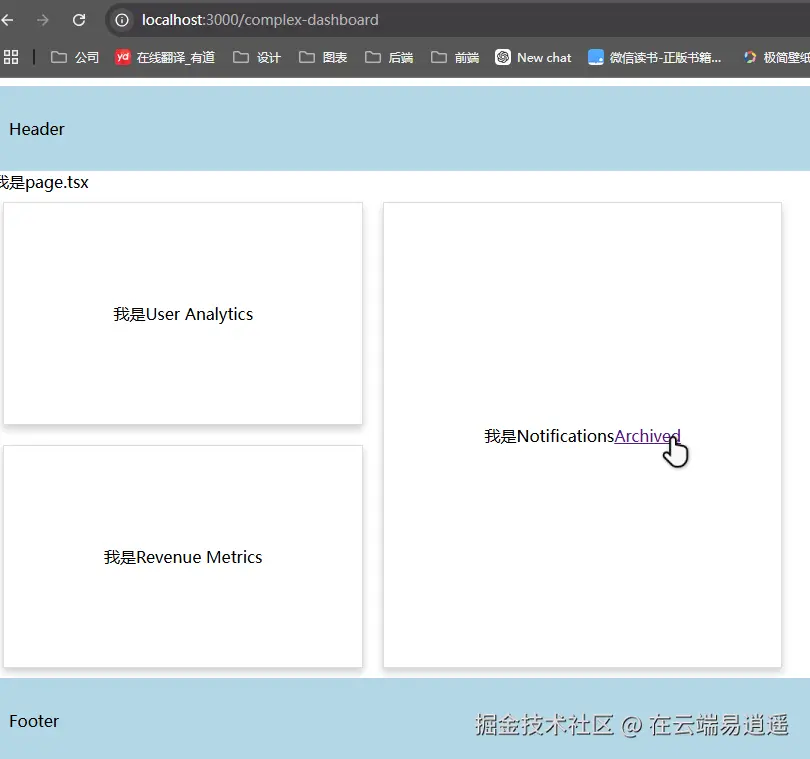Click the 我是User Analytics card text
The width and height of the screenshot is (810, 759).
[183, 314]
